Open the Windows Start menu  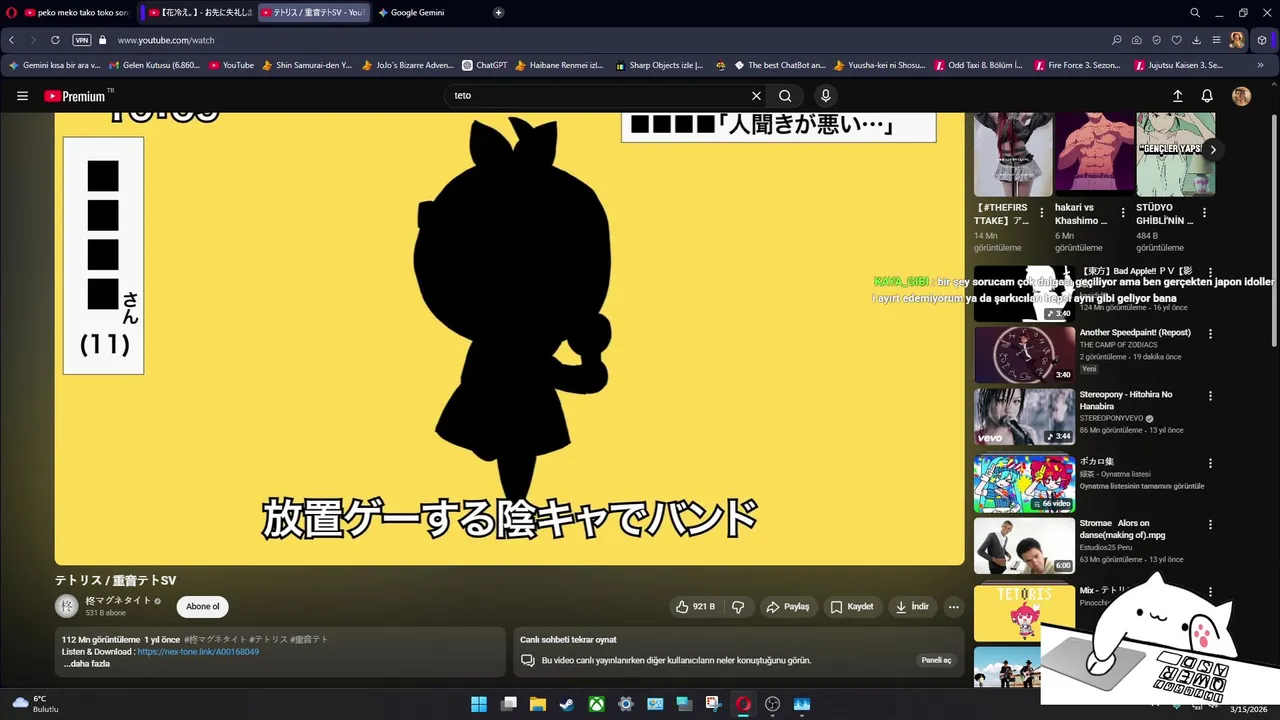479,704
